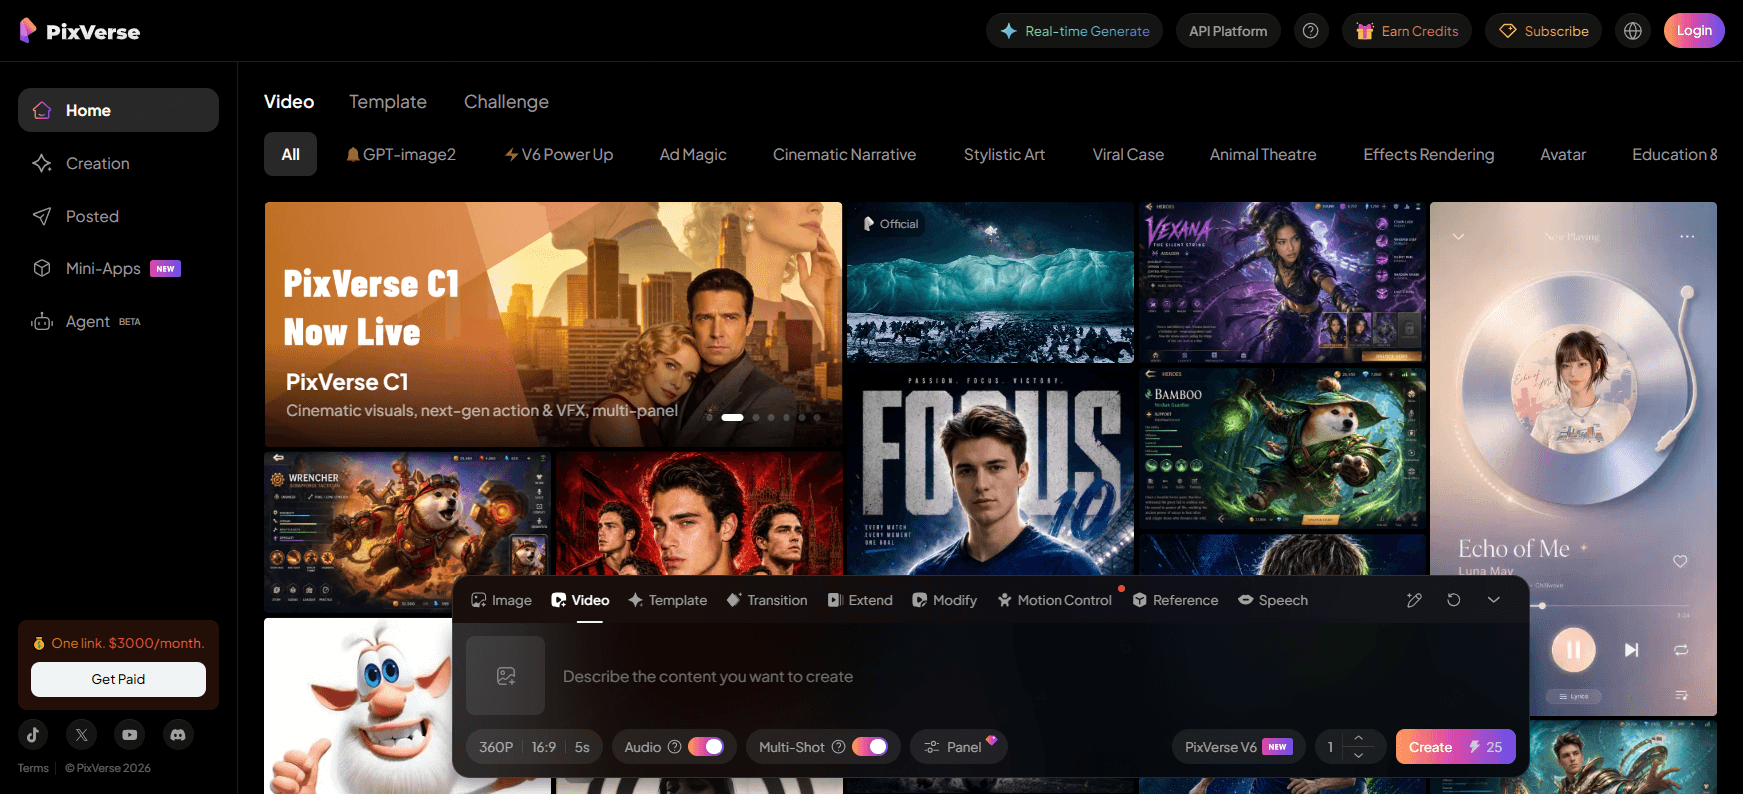Image resolution: width=1743 pixels, height=794 pixels.
Task: Open the Discord social icon
Action: click(x=178, y=734)
